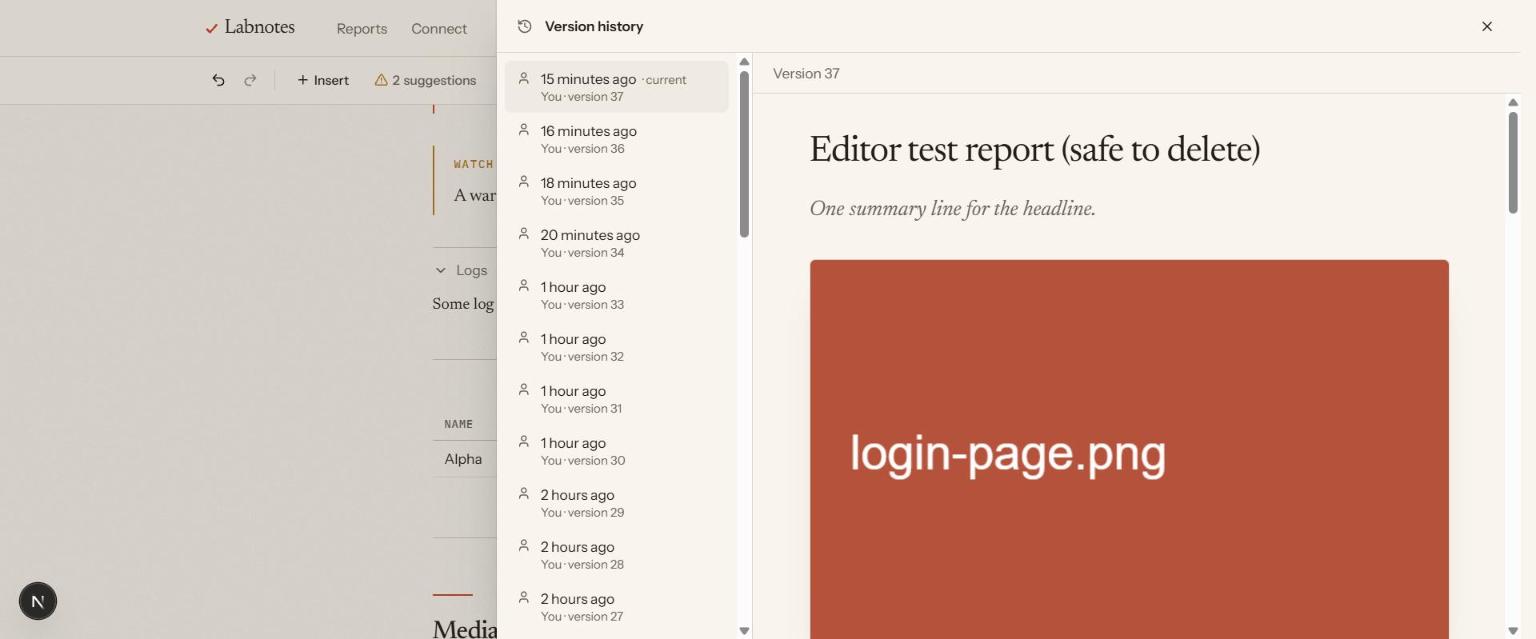The width and height of the screenshot is (1536, 639).
Task: Click the 'One summary line for the headline.' text
Action: [952, 209]
